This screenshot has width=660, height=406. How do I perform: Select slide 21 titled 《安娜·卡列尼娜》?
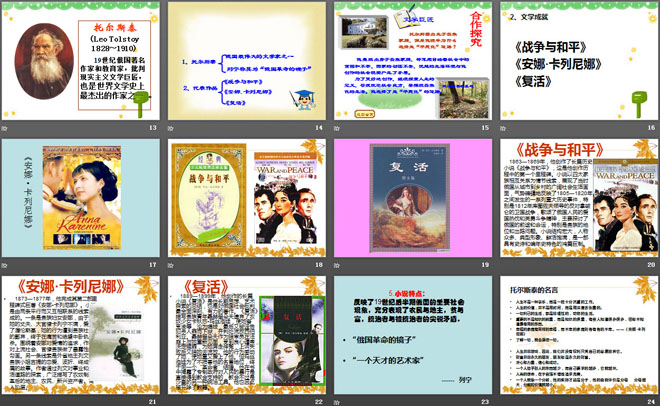81,335
